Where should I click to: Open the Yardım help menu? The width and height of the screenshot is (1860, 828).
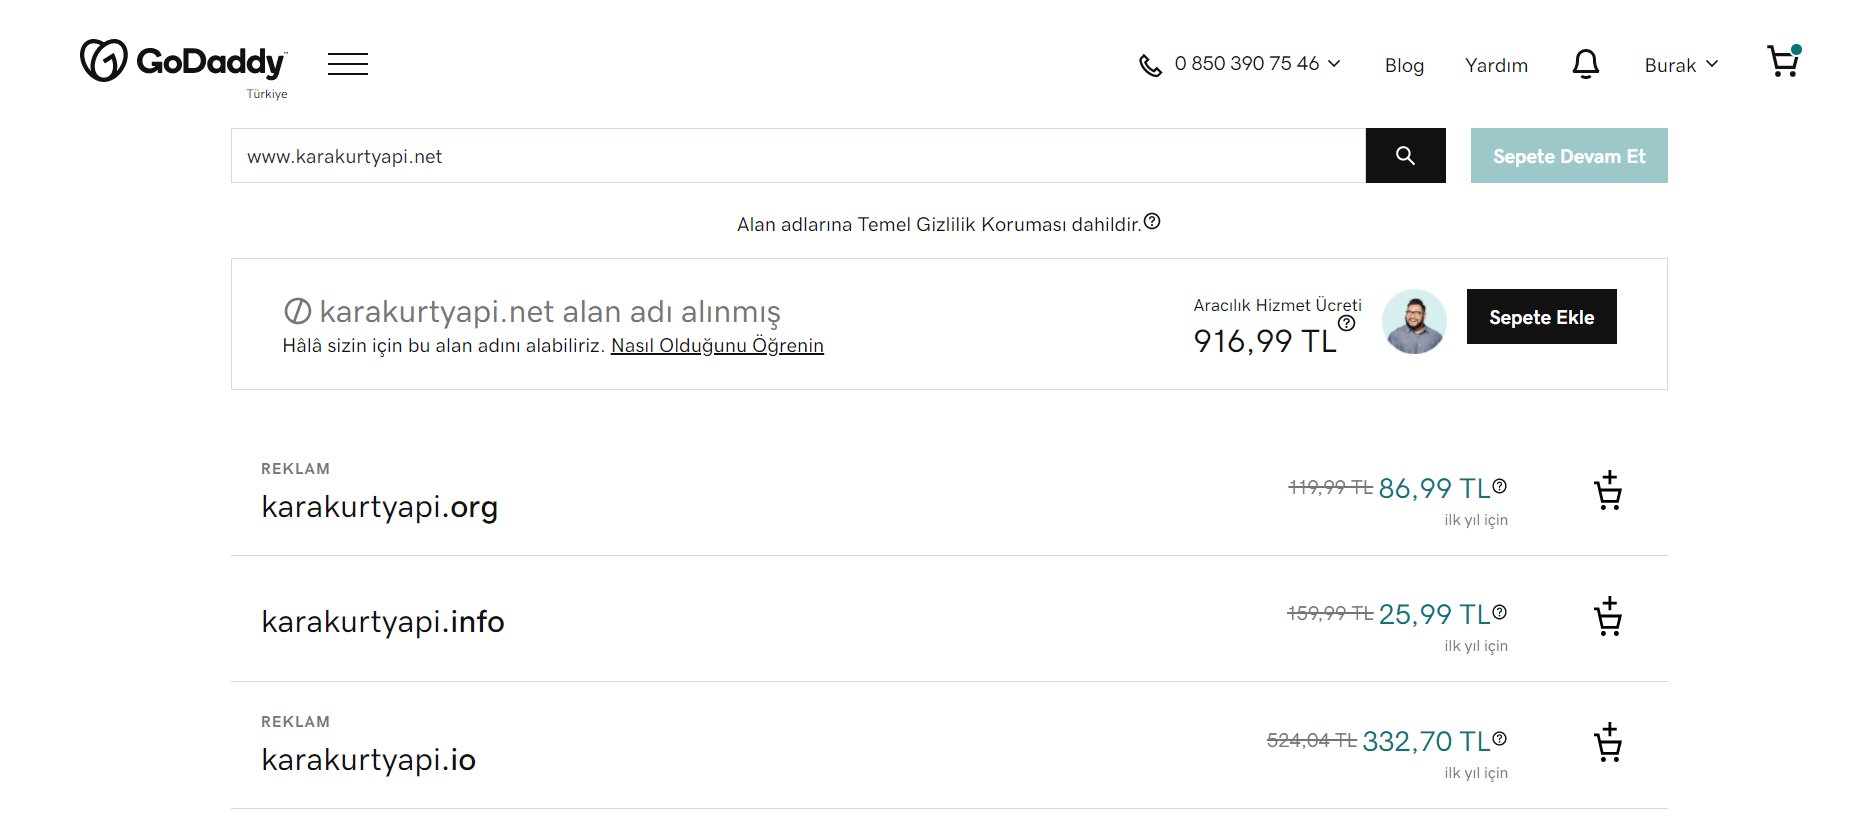[x=1496, y=65]
